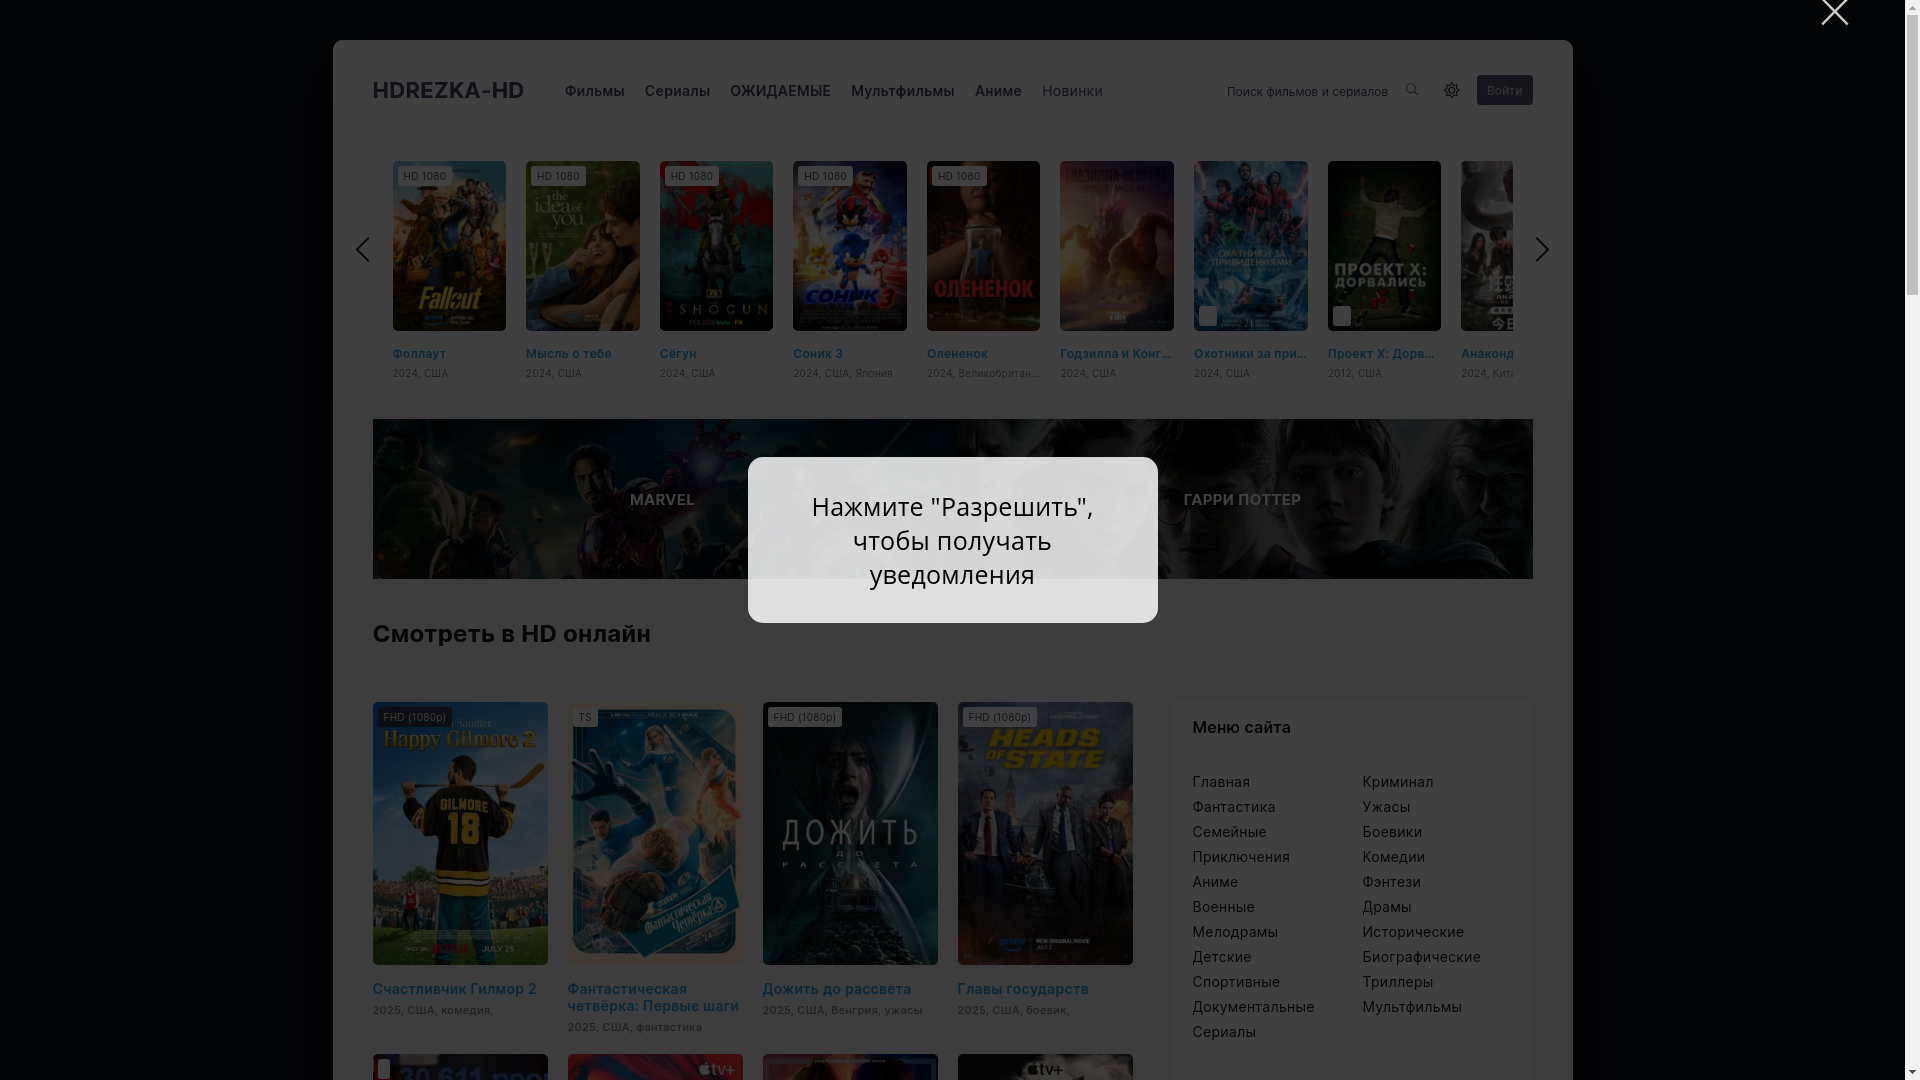
Task: Open the Ghostbusters poster thumbnail
Action: coord(1251,246)
